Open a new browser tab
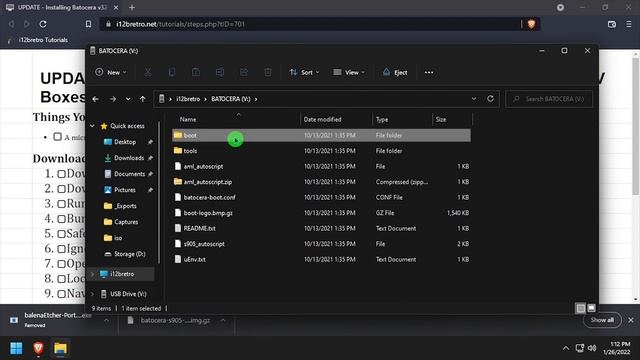 pyautogui.click(x=132, y=7)
